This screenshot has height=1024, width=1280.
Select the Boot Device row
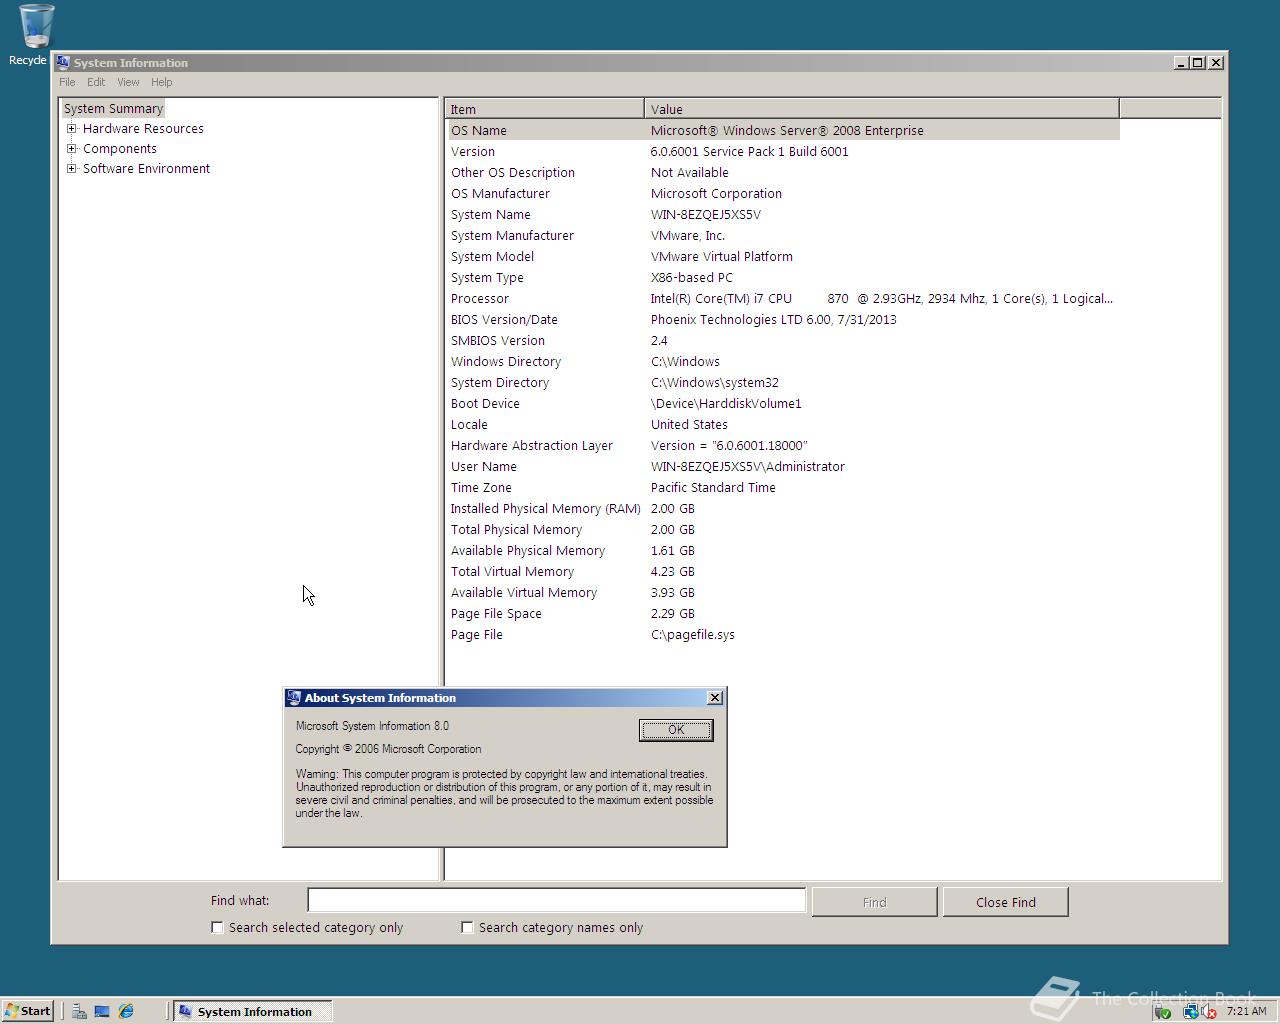pos(783,403)
